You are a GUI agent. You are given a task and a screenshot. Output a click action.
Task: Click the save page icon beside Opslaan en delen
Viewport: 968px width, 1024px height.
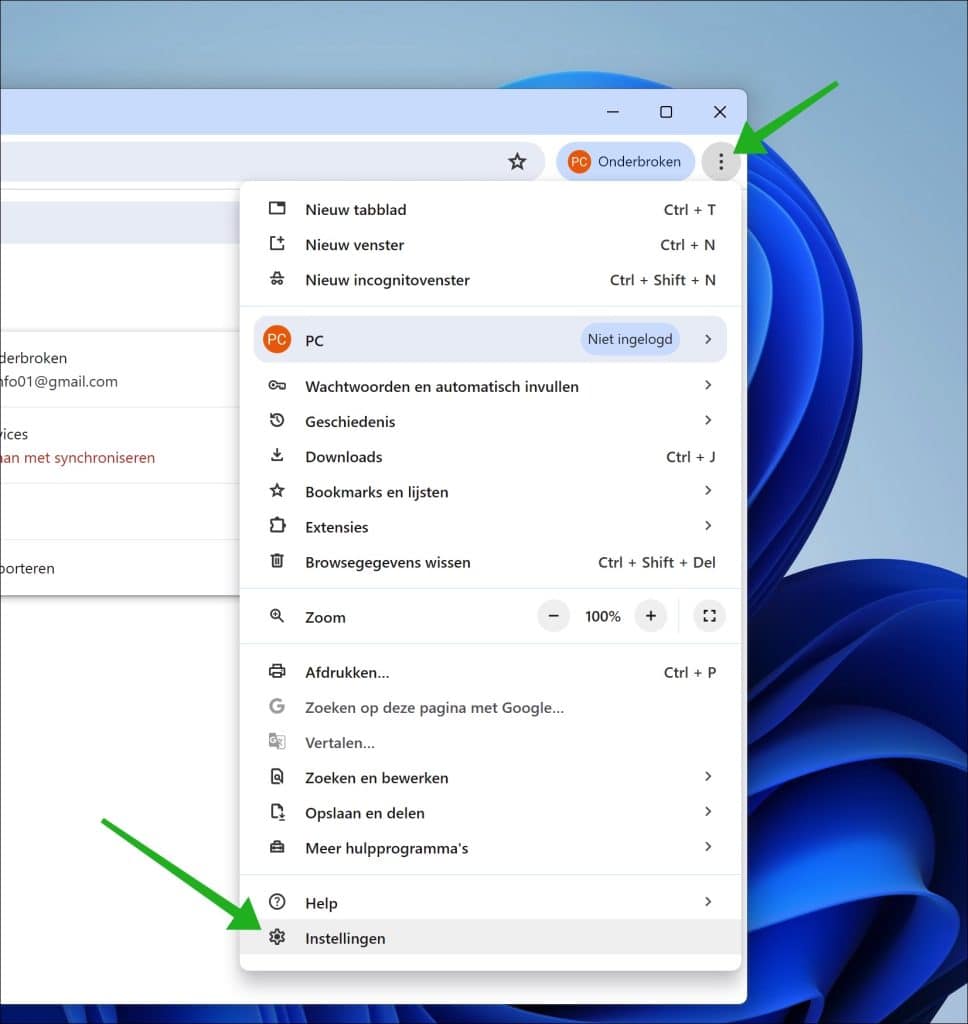277,812
